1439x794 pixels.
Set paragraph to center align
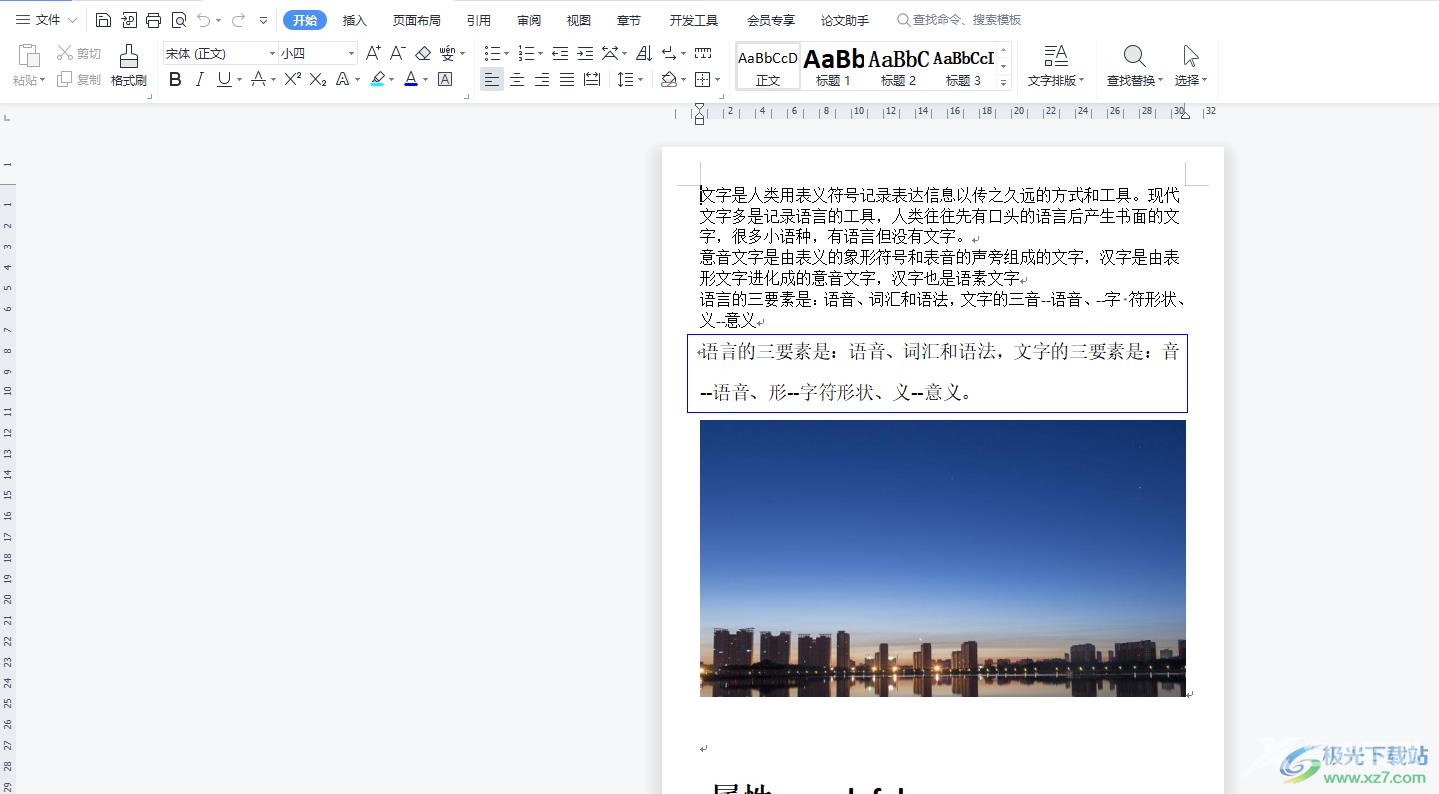[x=517, y=79]
